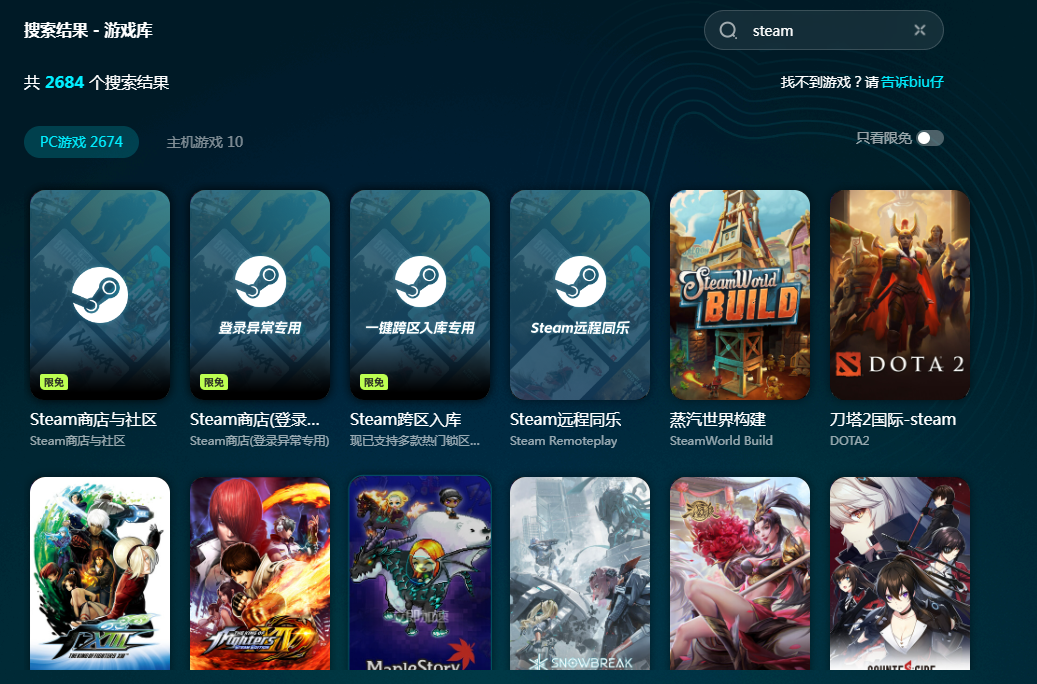Screen dimensions: 1037x684
Task: Open the Snowbreak game cover
Action: point(580,573)
